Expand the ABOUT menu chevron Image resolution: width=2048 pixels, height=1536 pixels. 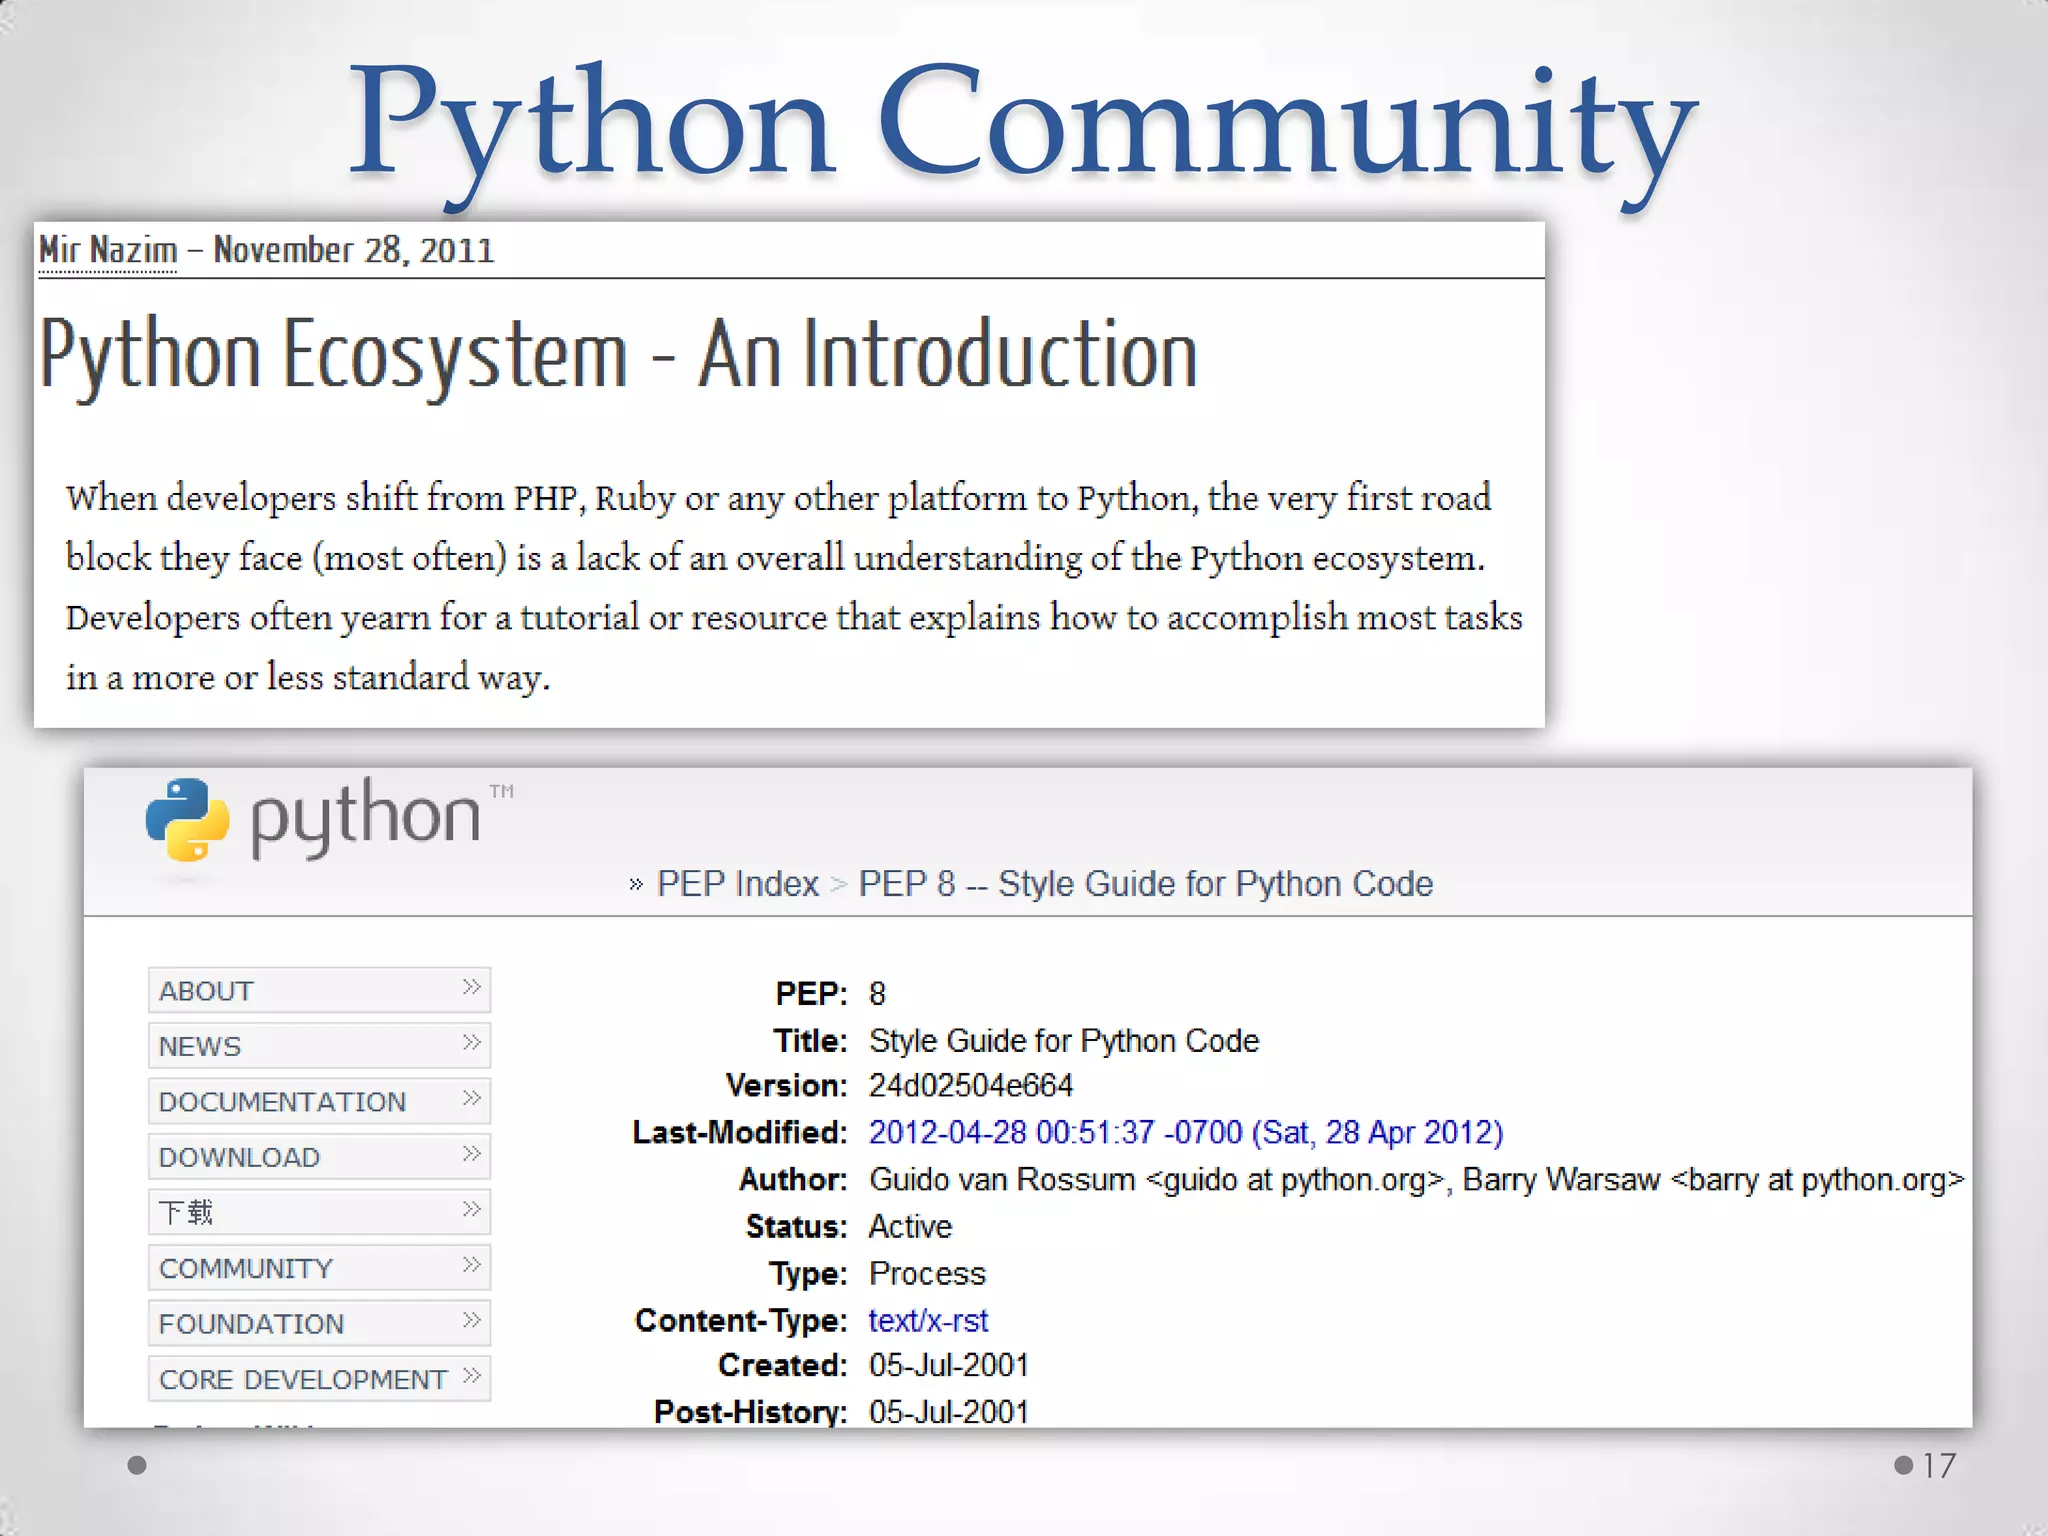tap(471, 988)
